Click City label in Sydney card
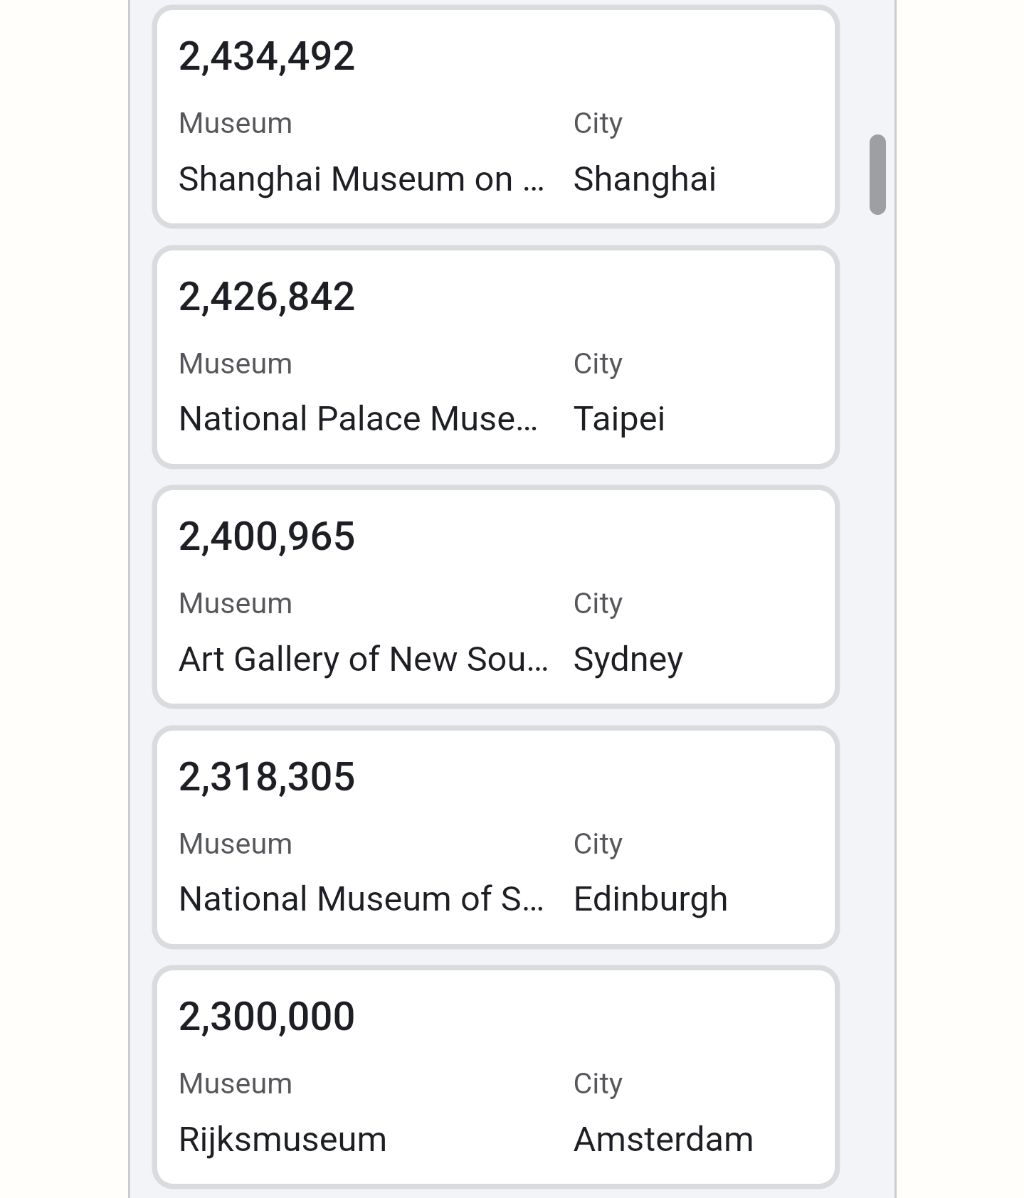Screen dimensions: 1024x1198 coord(598,604)
